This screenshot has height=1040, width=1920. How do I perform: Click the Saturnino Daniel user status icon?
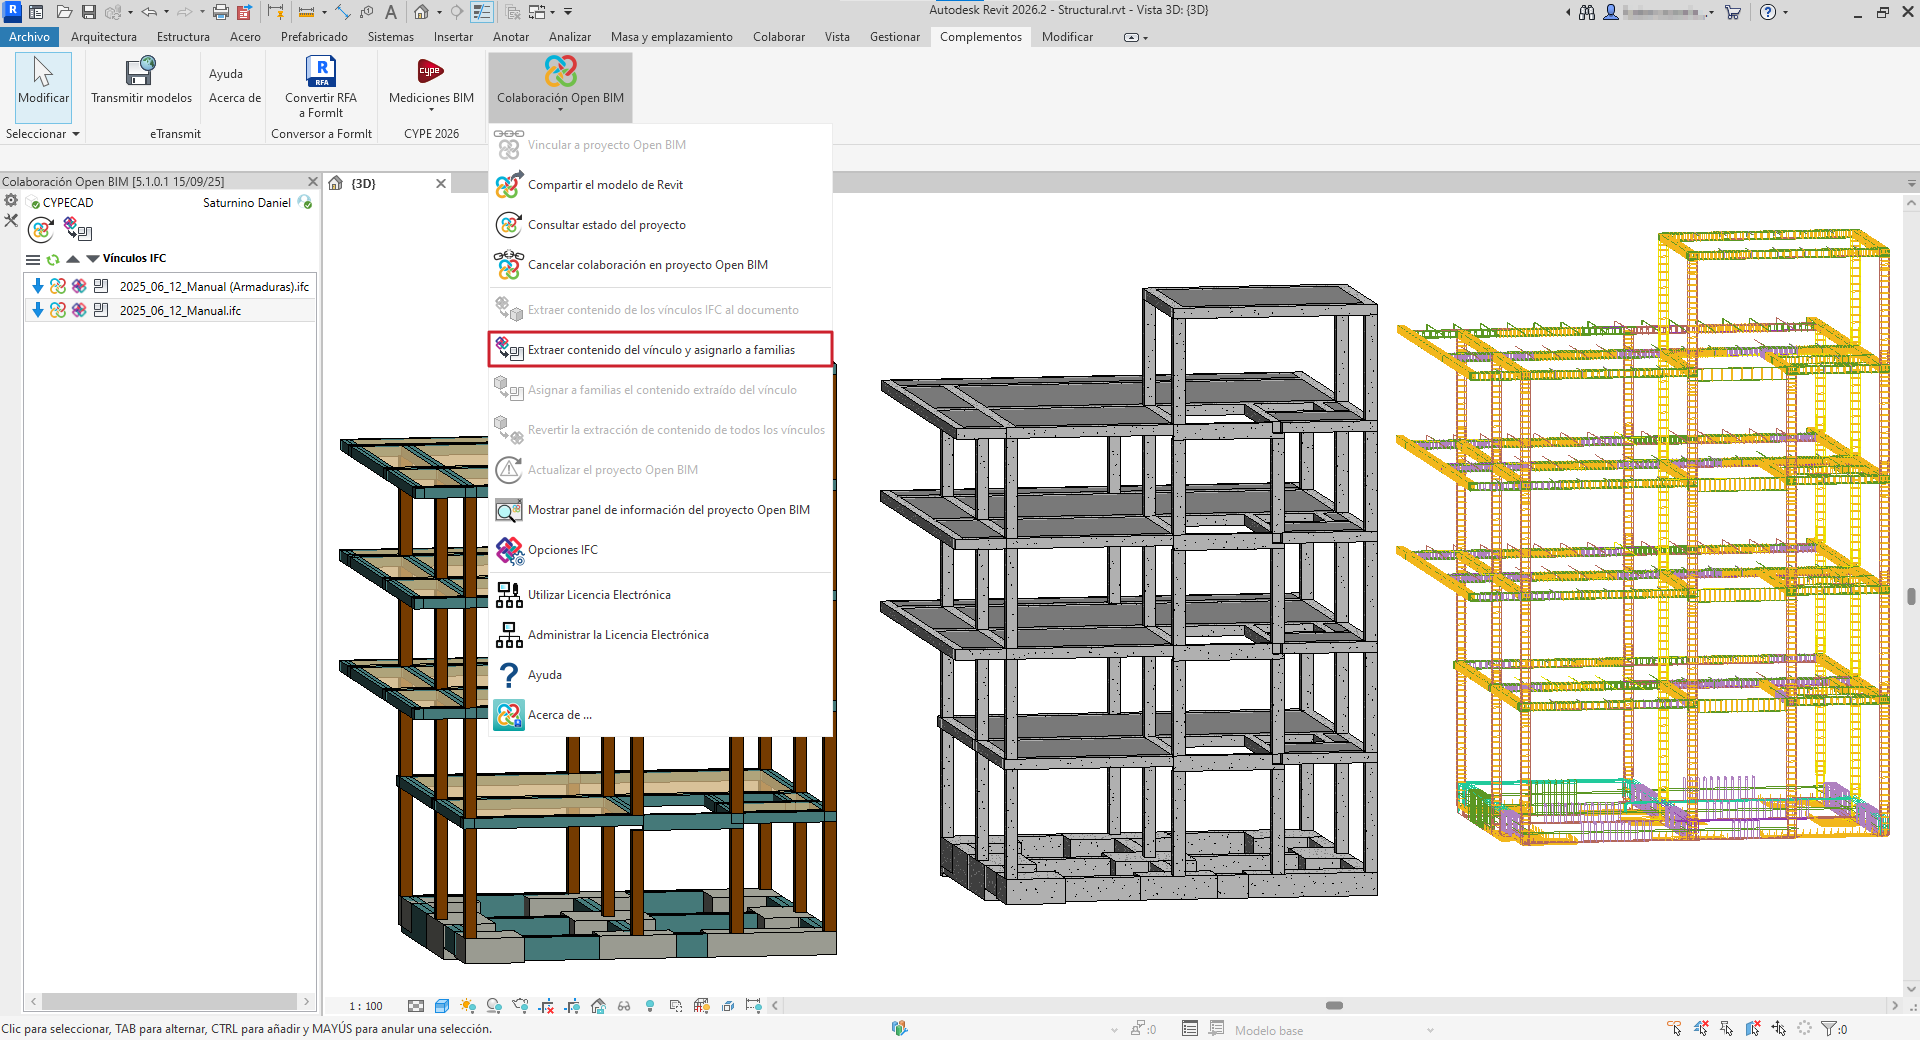point(305,202)
